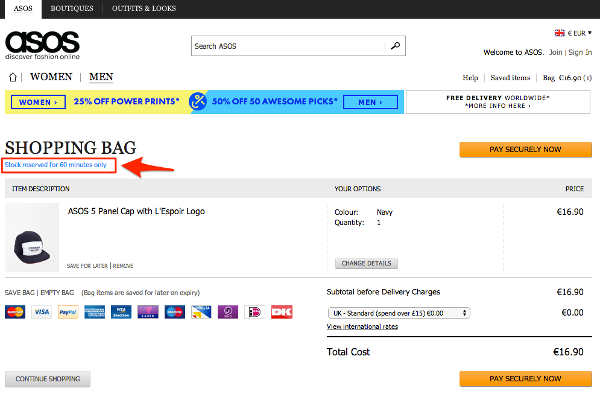Click the MEN banner button

click(370, 102)
